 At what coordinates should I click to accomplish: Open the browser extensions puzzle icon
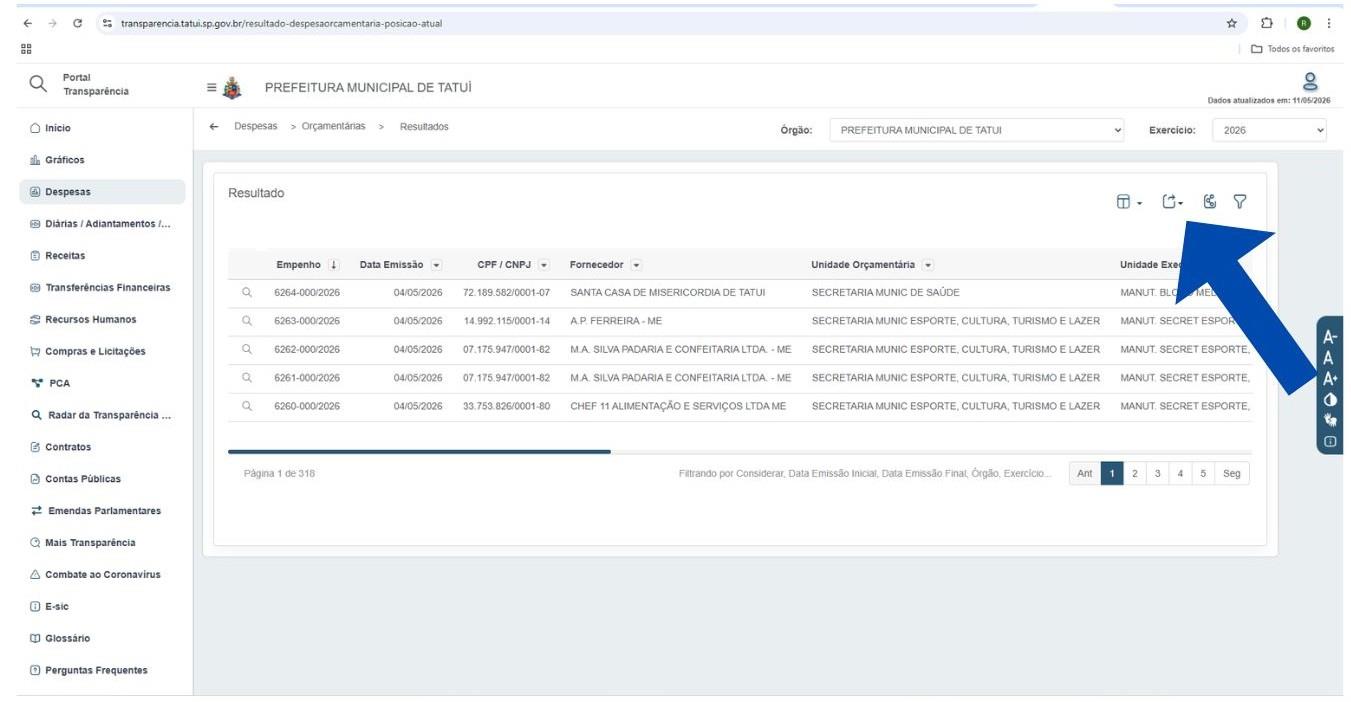click(x=1266, y=24)
